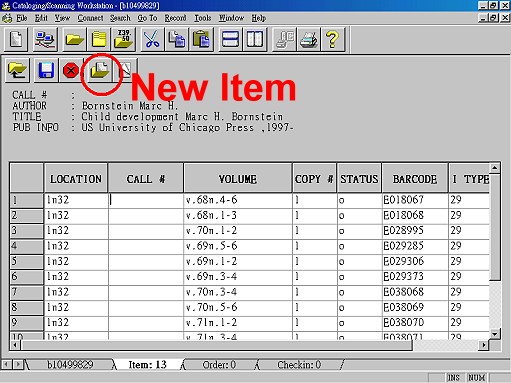Click the vertical scrollbar thumb of table
This screenshot has width=511, height=383.
coord(495,227)
